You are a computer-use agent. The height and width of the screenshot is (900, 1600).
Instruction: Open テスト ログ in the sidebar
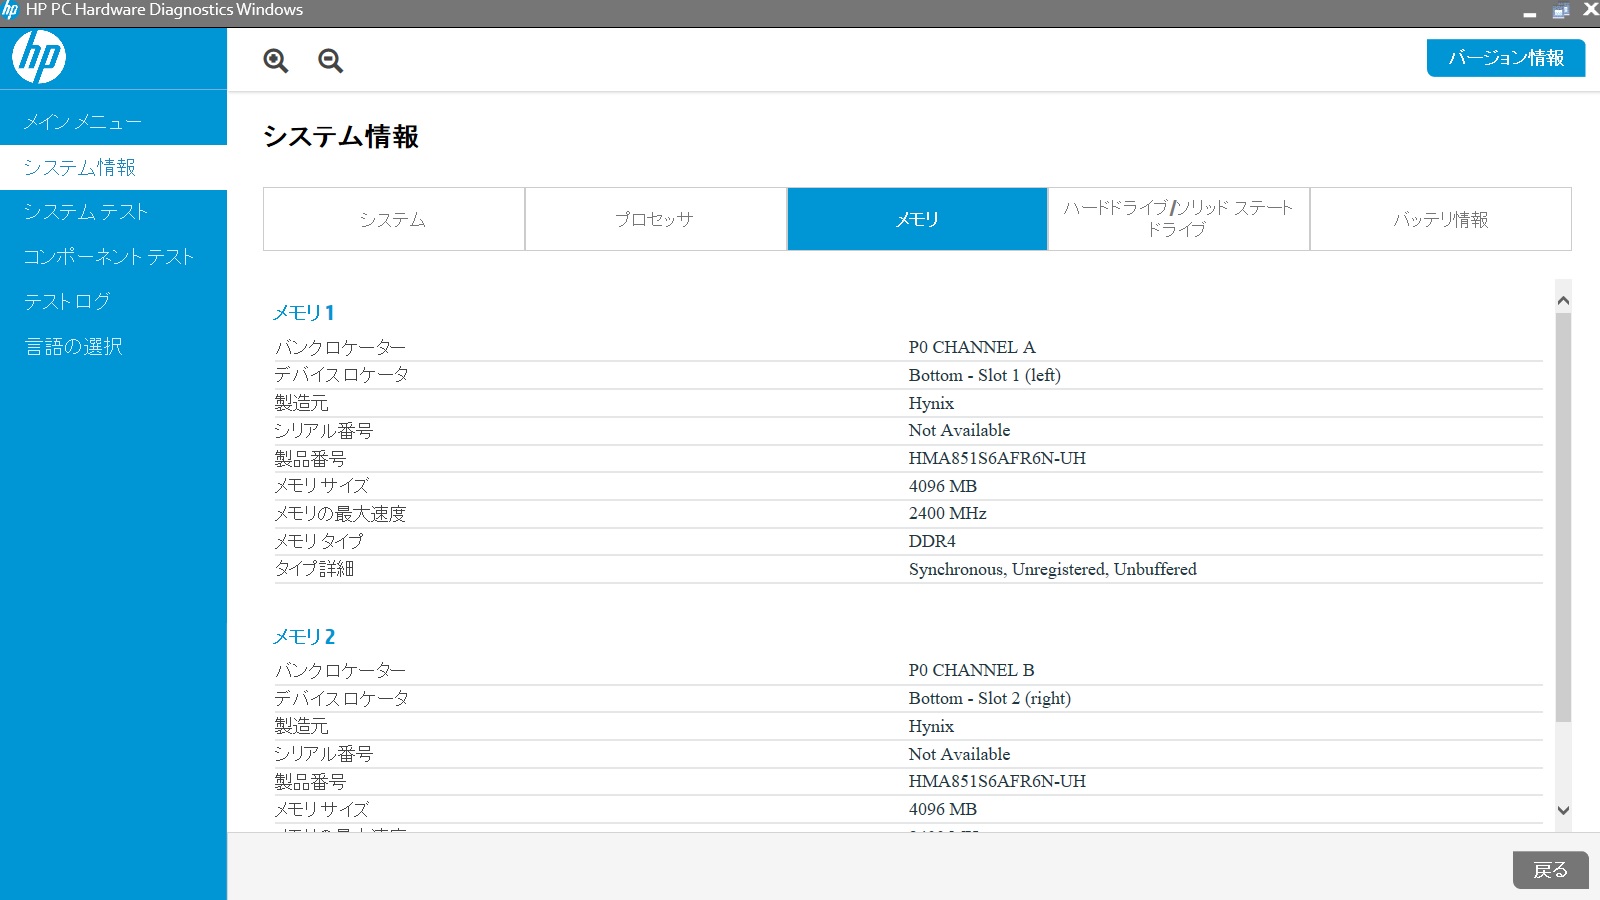tap(67, 301)
